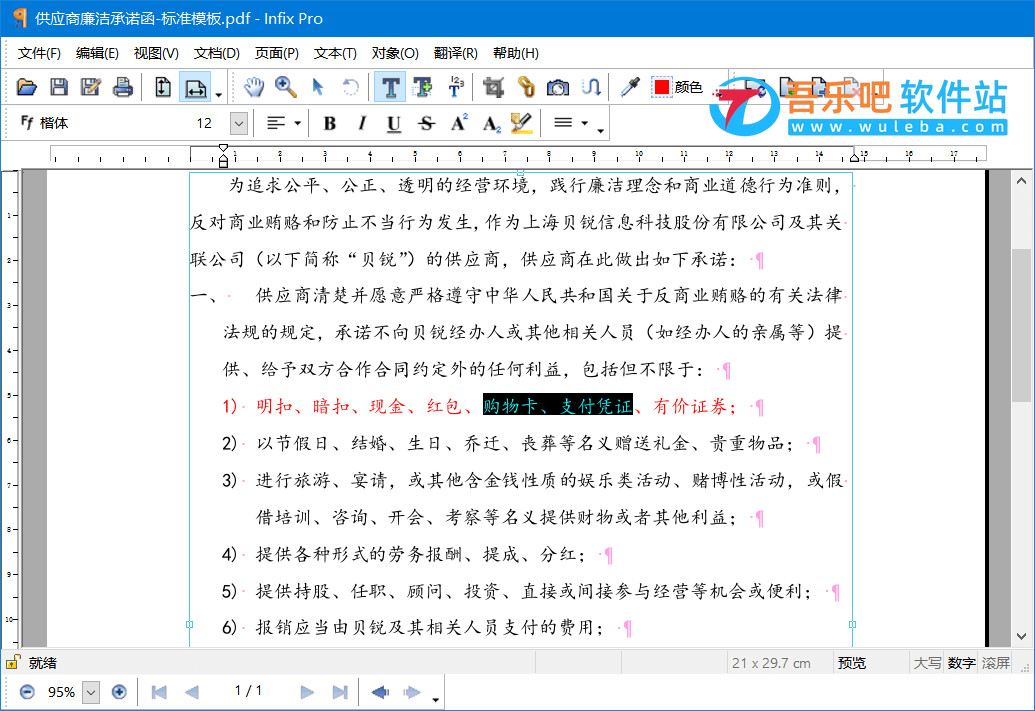This screenshot has height=711, width=1035.
Task: Toggle Underline formatting
Action: 394,123
